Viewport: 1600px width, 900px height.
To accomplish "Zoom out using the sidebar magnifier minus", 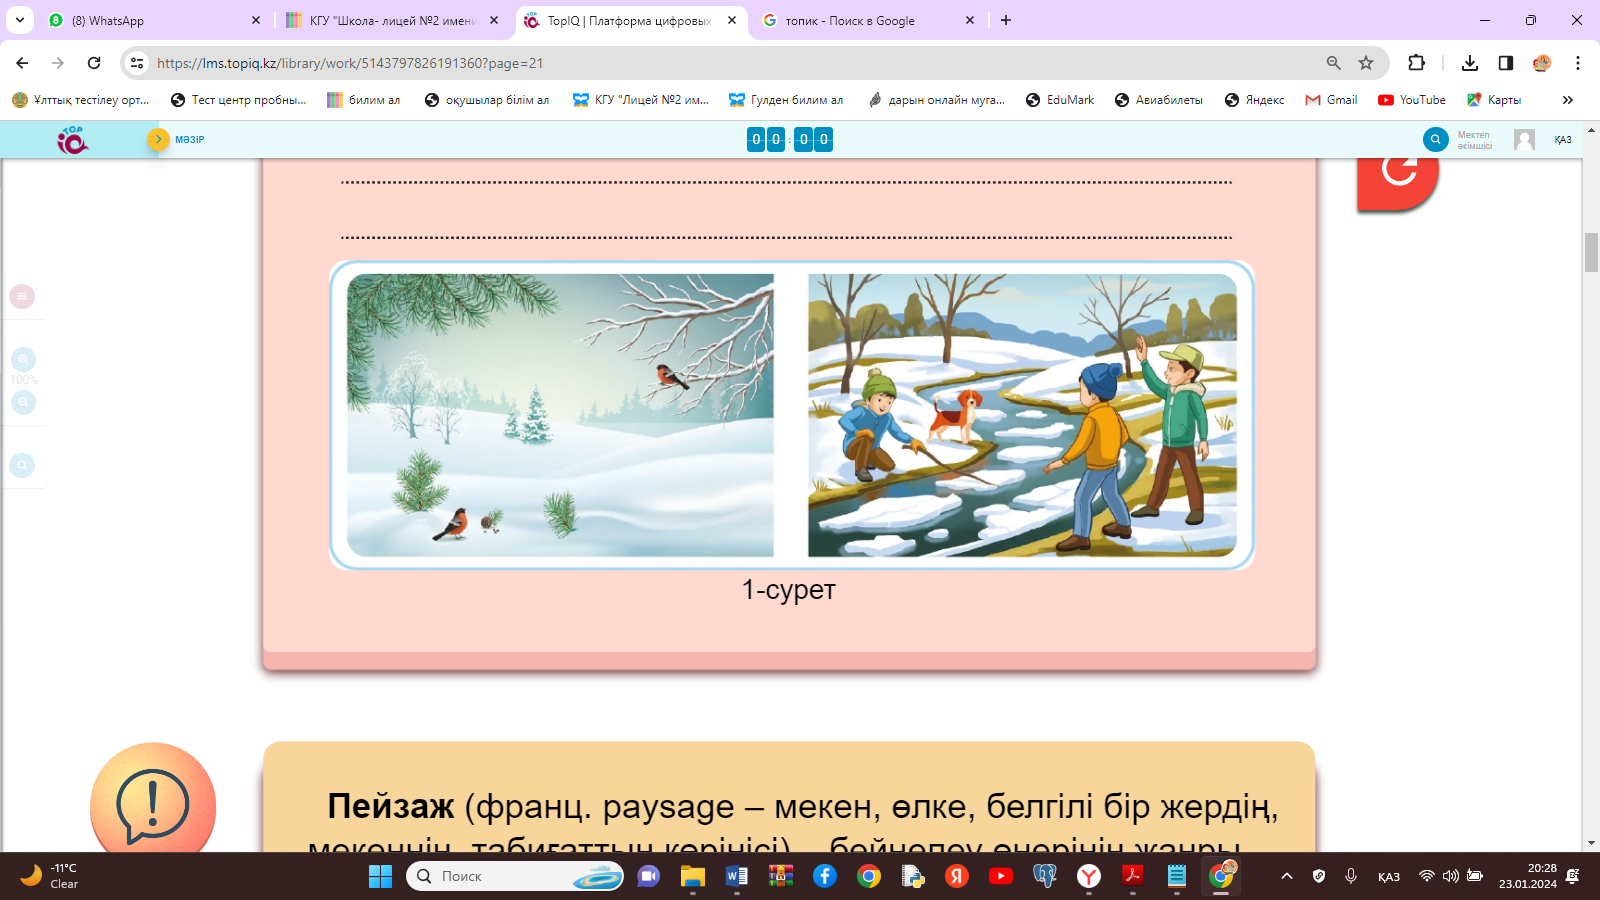I will pyautogui.click(x=23, y=402).
